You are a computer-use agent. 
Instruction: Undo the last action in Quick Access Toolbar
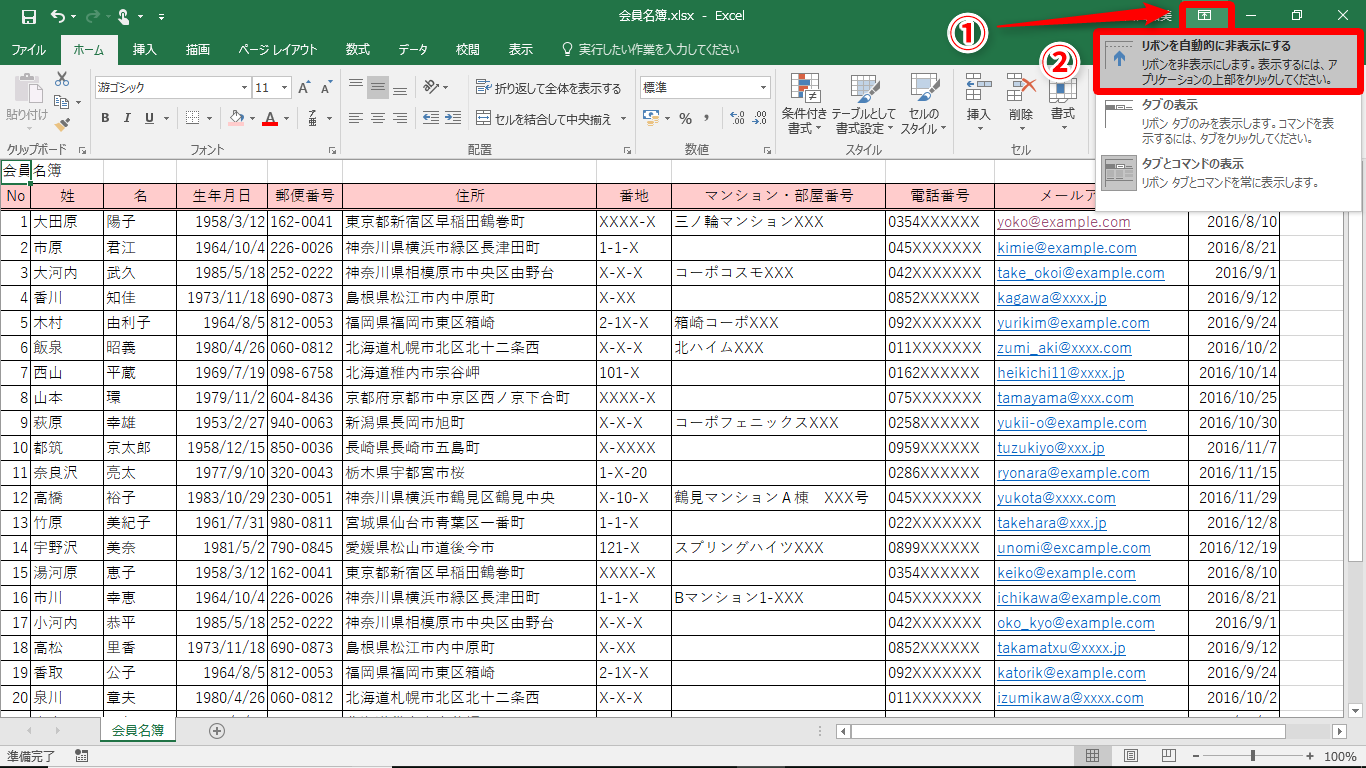(x=58, y=16)
